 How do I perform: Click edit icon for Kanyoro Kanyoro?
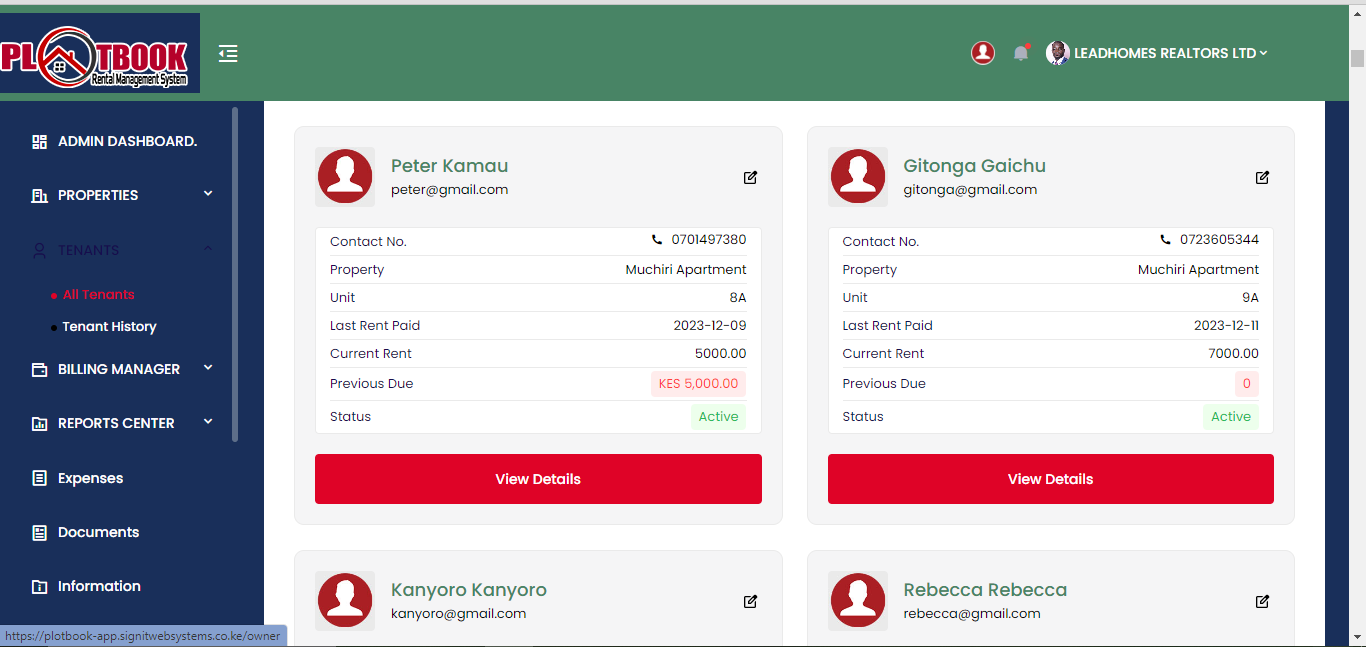pos(750,601)
